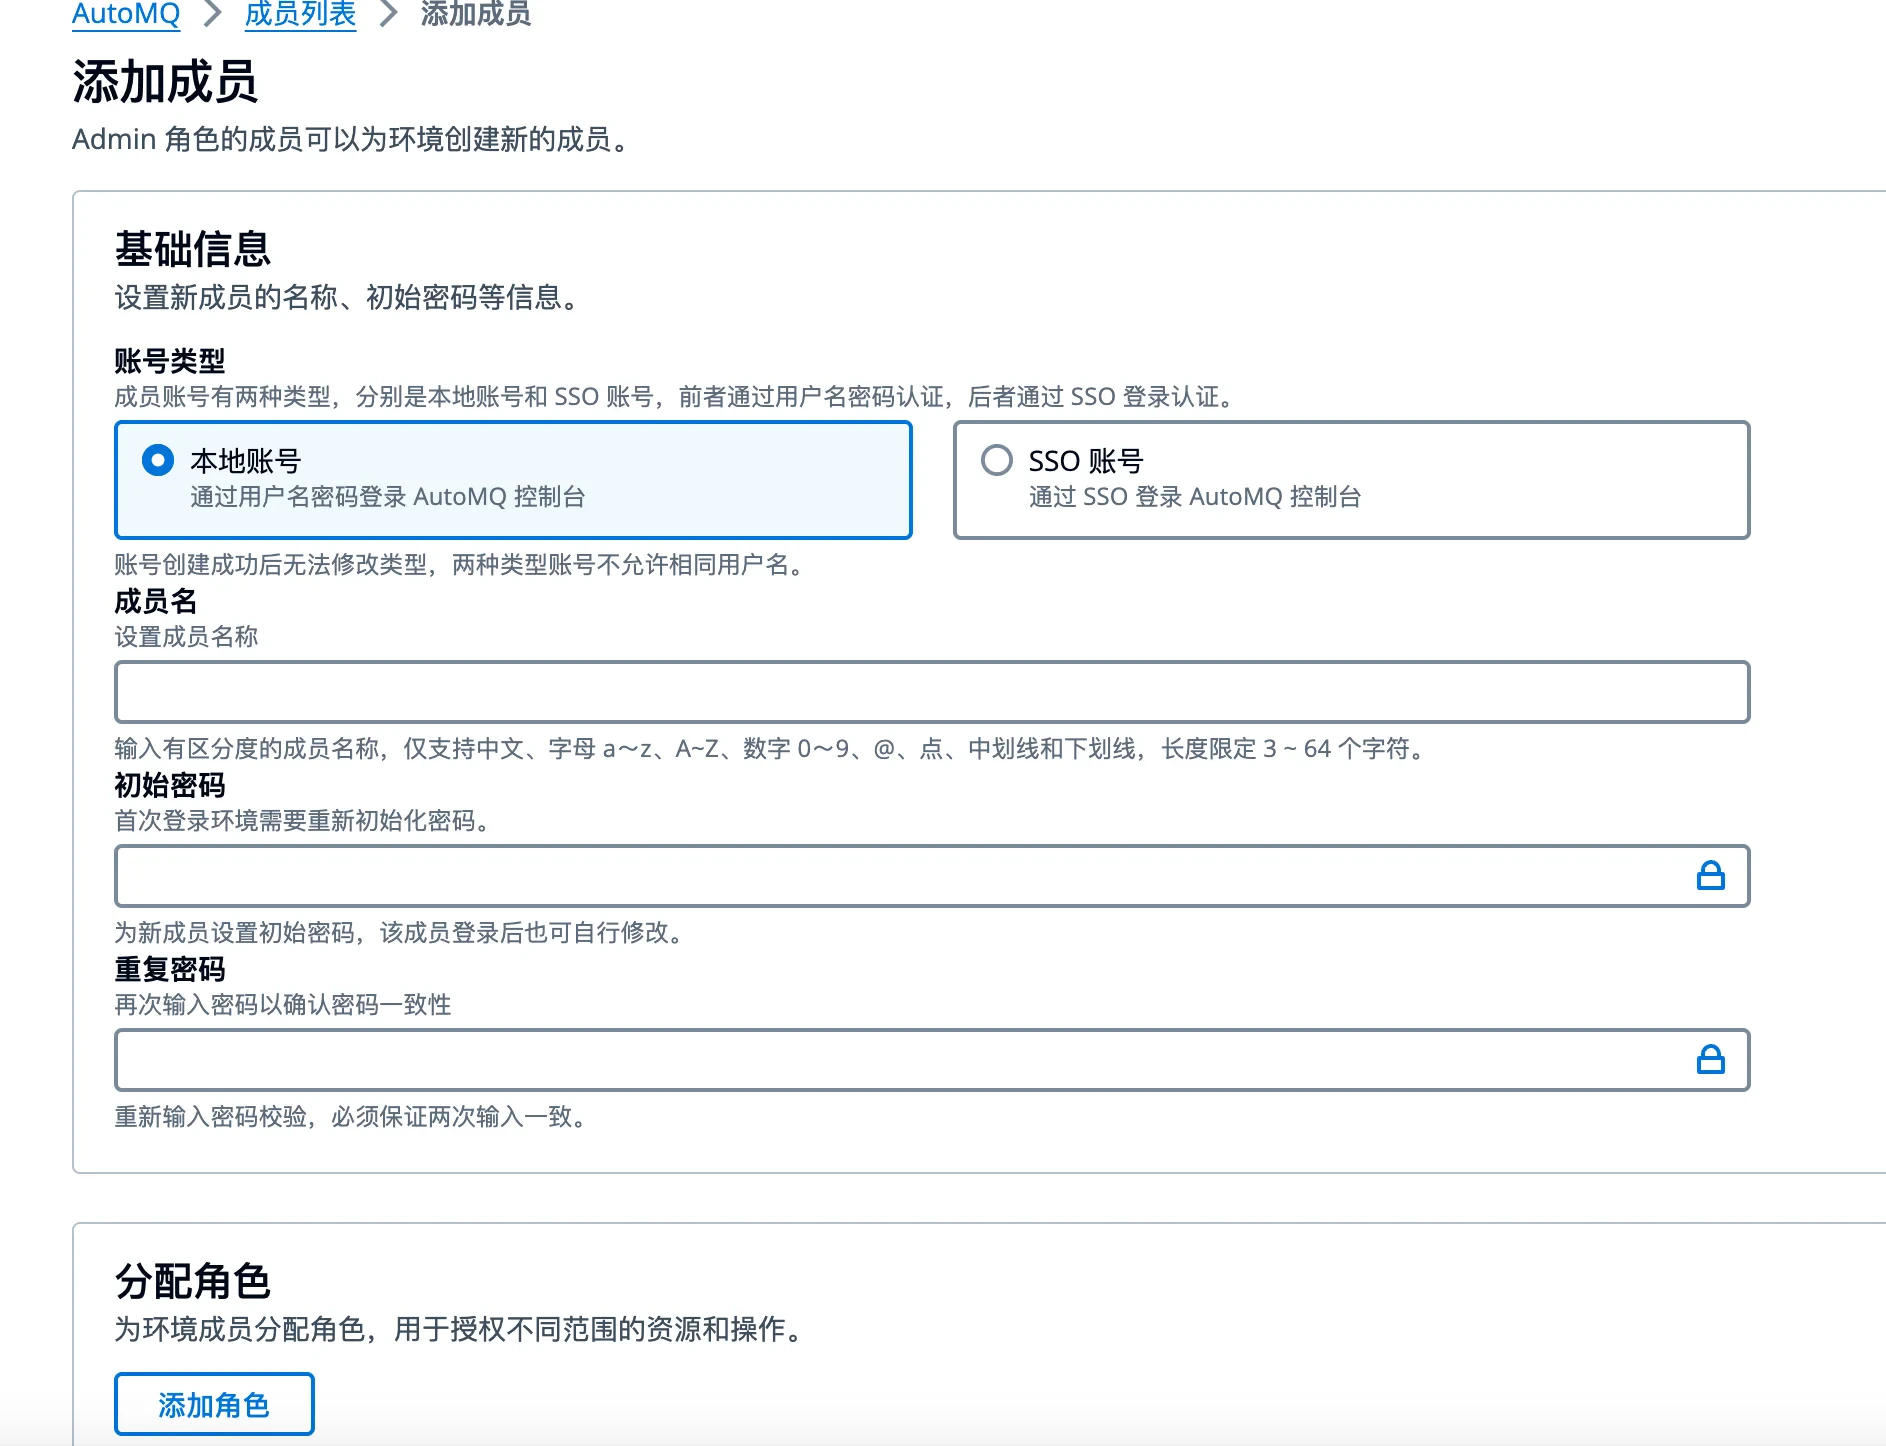
Task: Click the lock icon in 初始密码 field
Action: 1711,876
